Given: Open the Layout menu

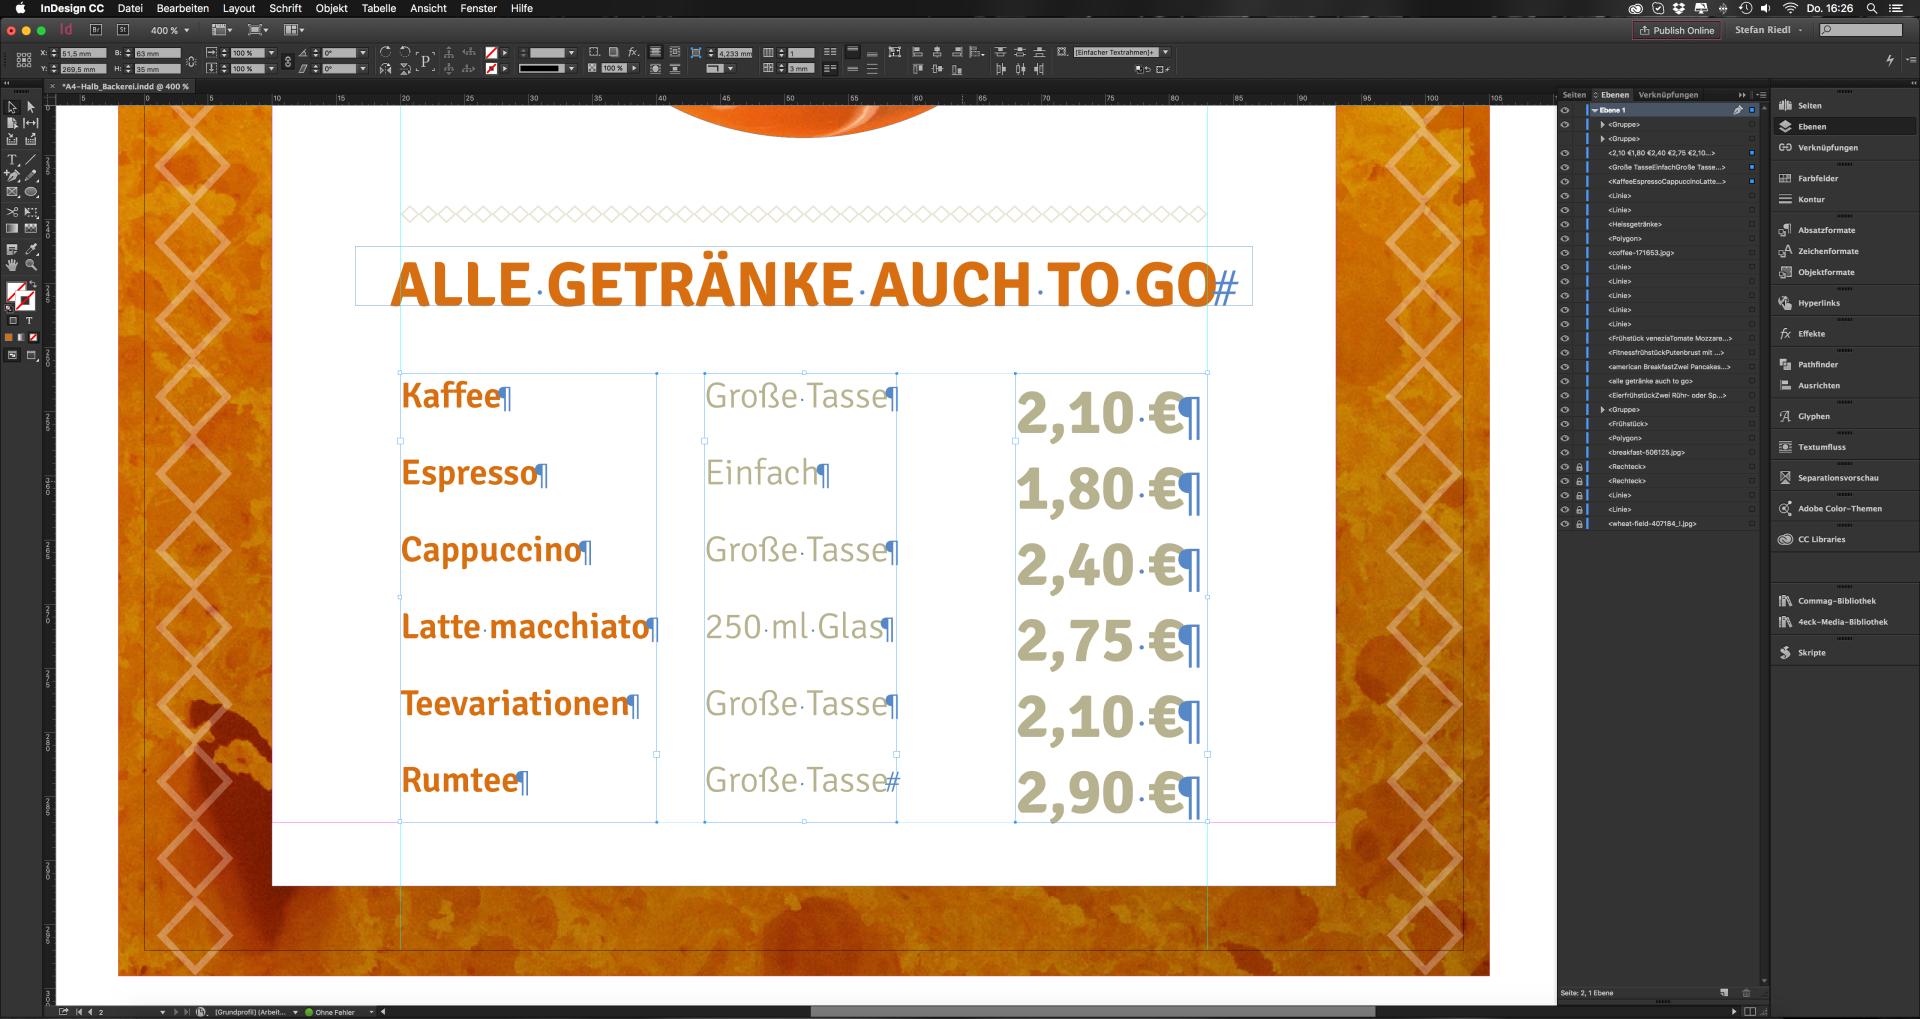Looking at the screenshot, I should [239, 8].
